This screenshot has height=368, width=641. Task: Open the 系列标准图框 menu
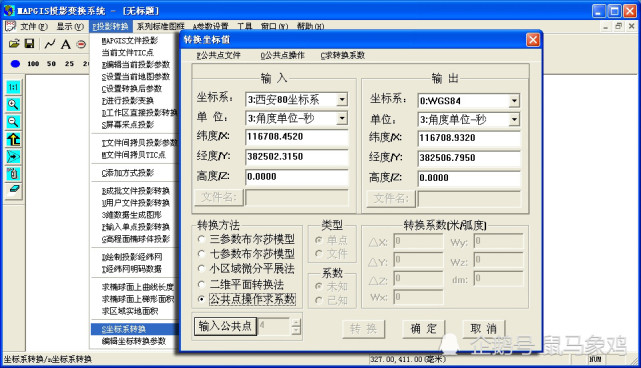click(x=160, y=27)
